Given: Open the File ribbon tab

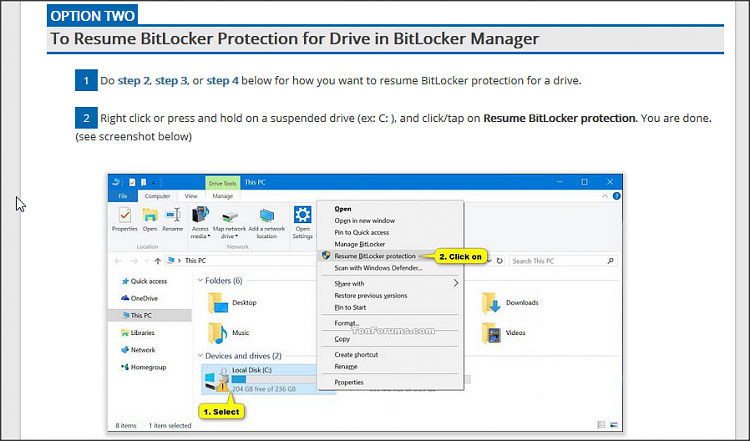Looking at the screenshot, I should [123, 196].
